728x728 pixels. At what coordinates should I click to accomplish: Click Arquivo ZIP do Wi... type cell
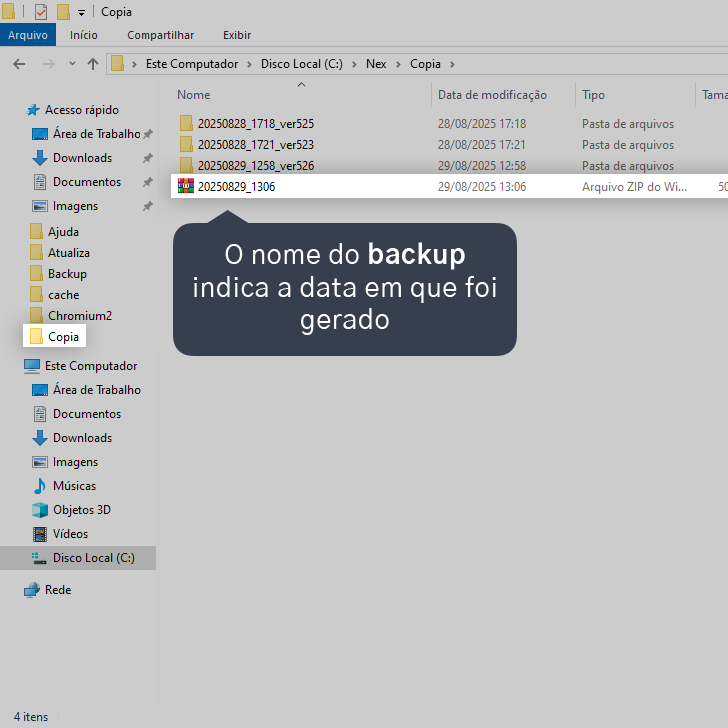click(634, 187)
